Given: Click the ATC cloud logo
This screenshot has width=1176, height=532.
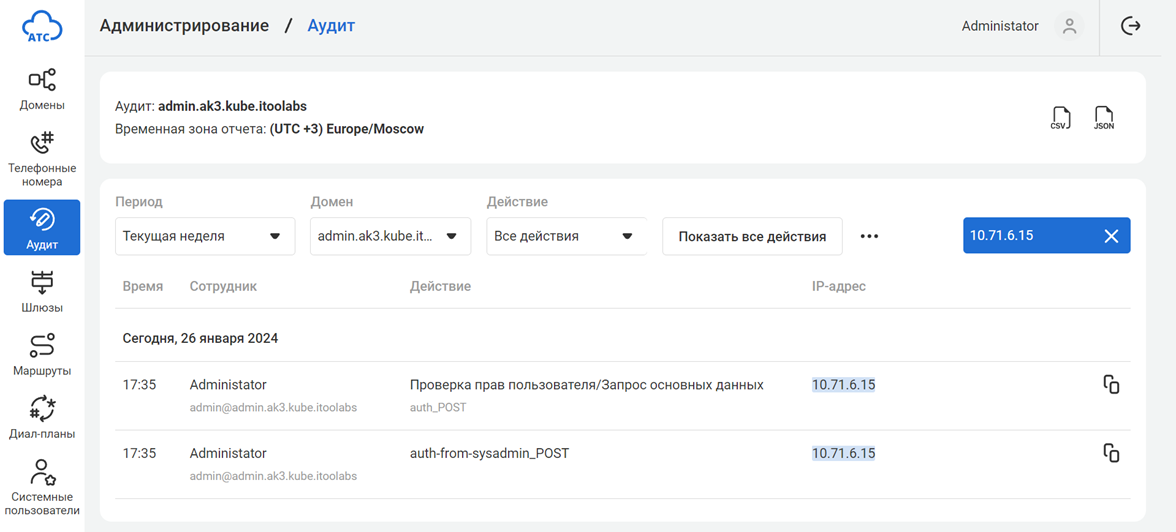Looking at the screenshot, I should (x=42, y=27).
